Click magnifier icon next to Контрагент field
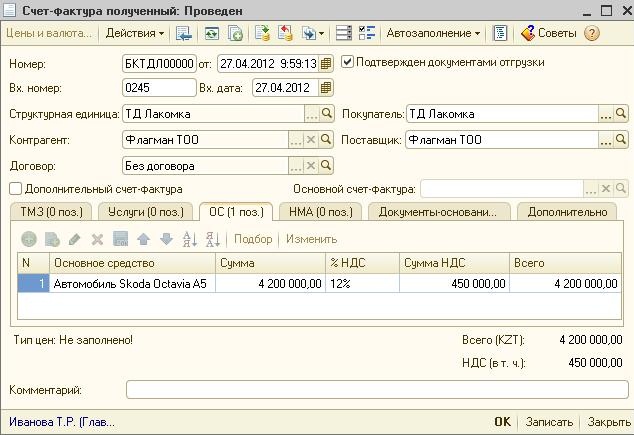The width and height of the screenshot is (634, 435). coord(326,140)
